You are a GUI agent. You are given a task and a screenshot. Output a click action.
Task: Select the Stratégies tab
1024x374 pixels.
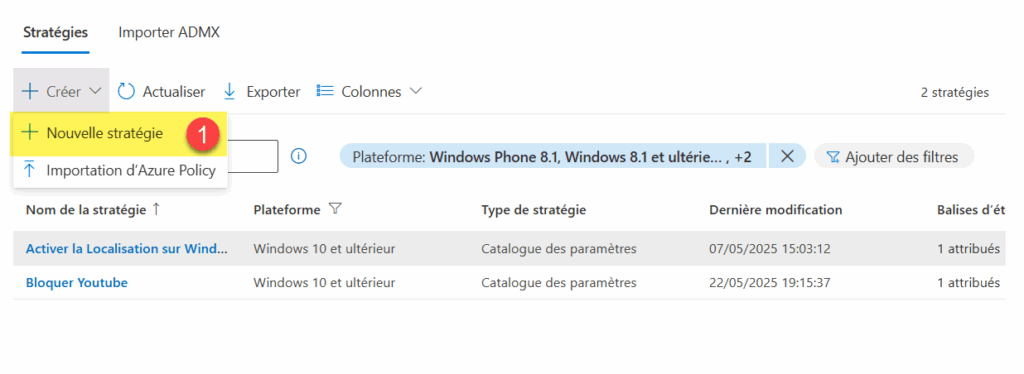56,33
